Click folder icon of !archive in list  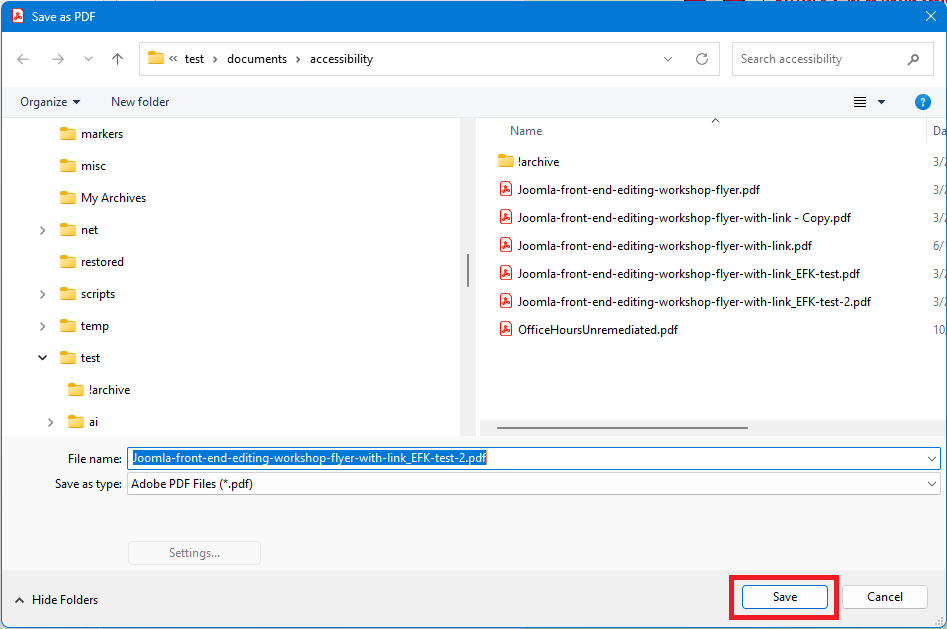coord(506,161)
